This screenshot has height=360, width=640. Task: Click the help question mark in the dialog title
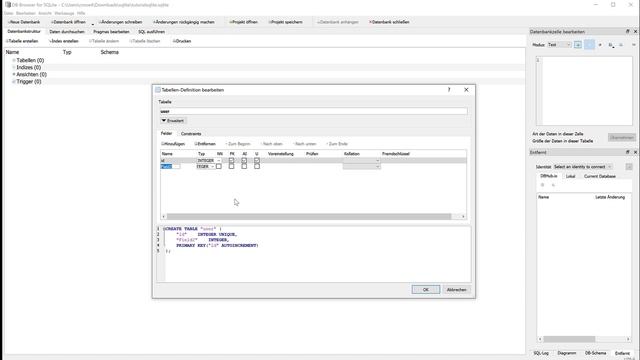[x=449, y=90]
